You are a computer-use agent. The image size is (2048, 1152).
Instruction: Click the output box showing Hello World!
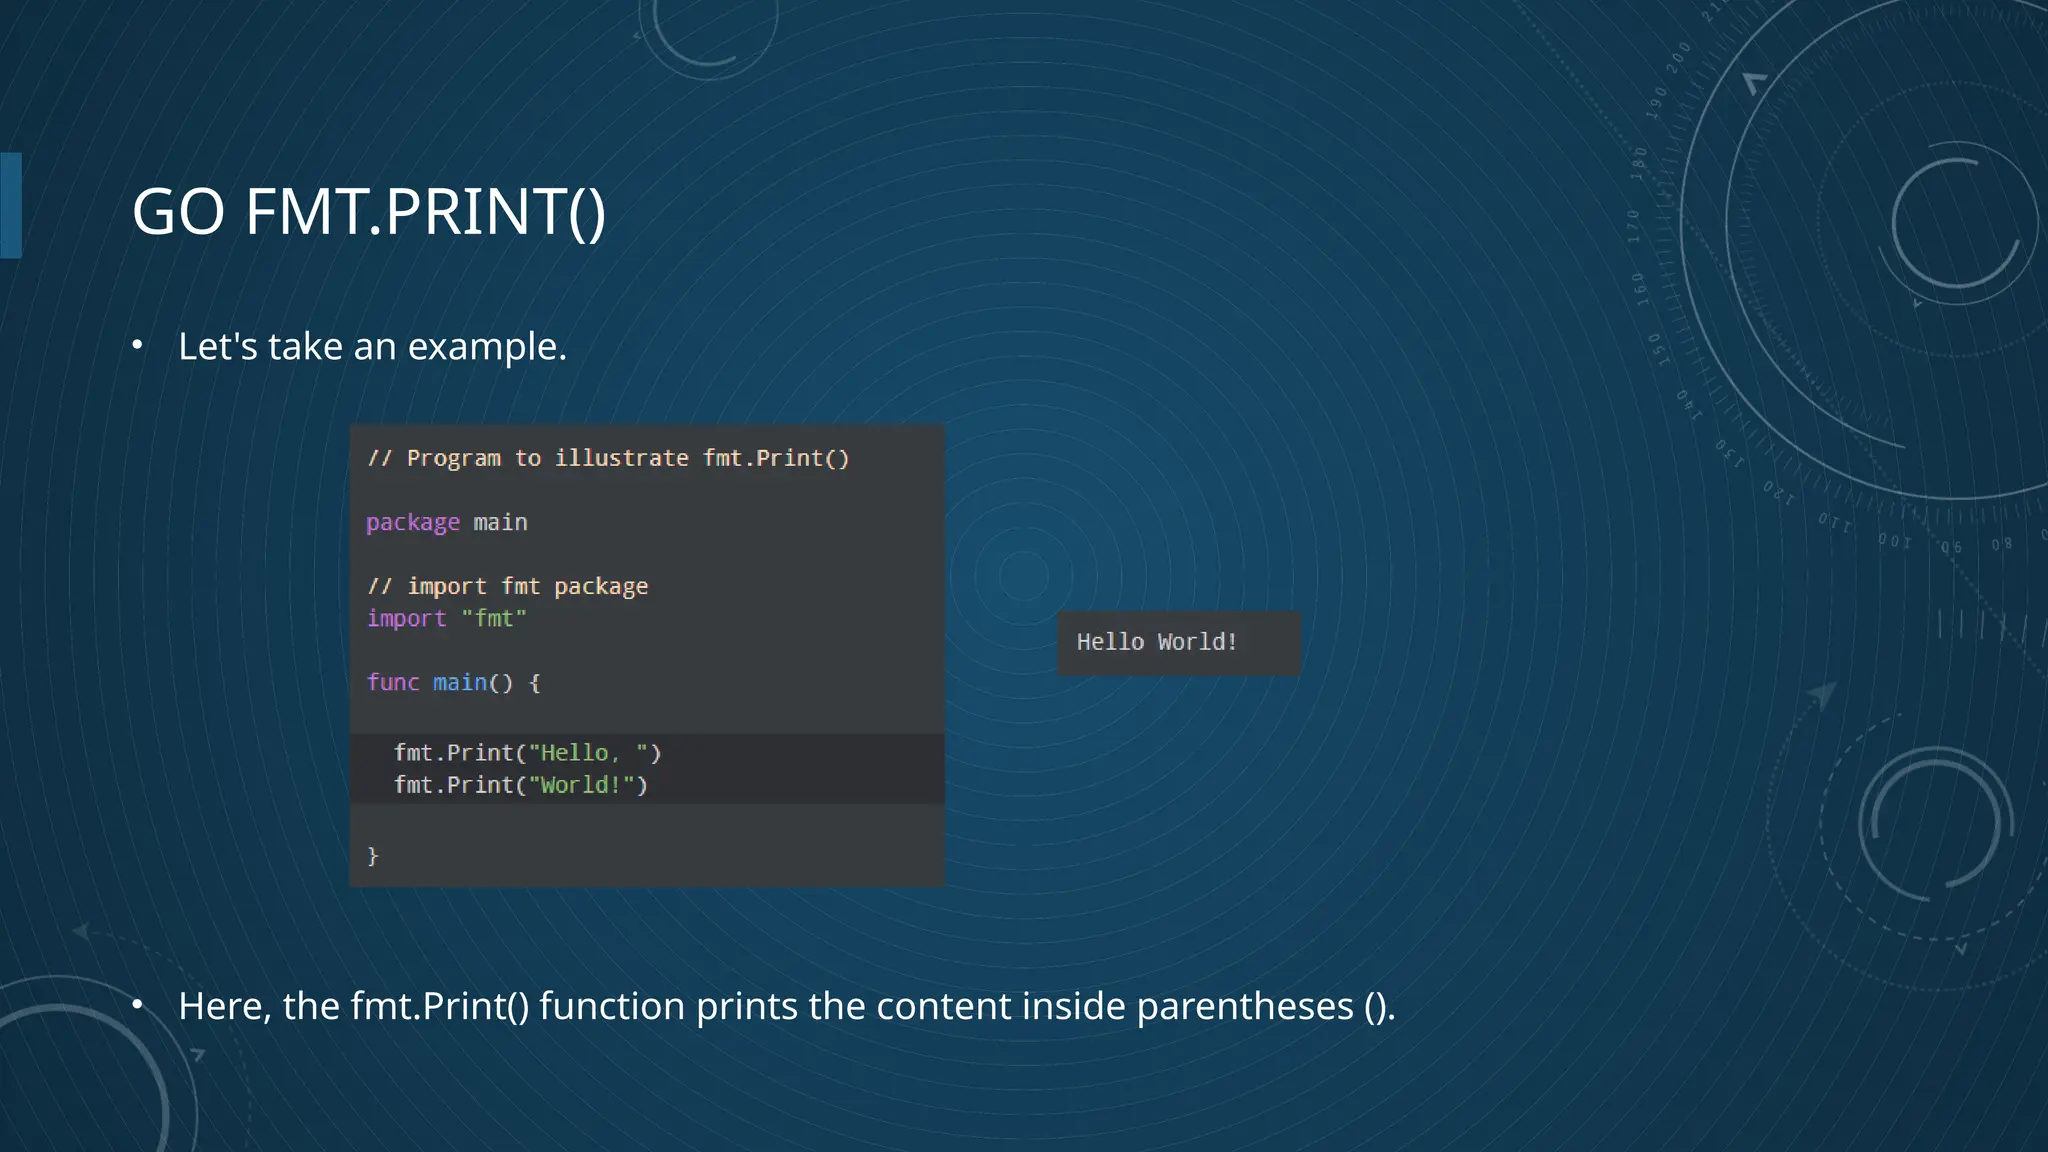(1179, 643)
